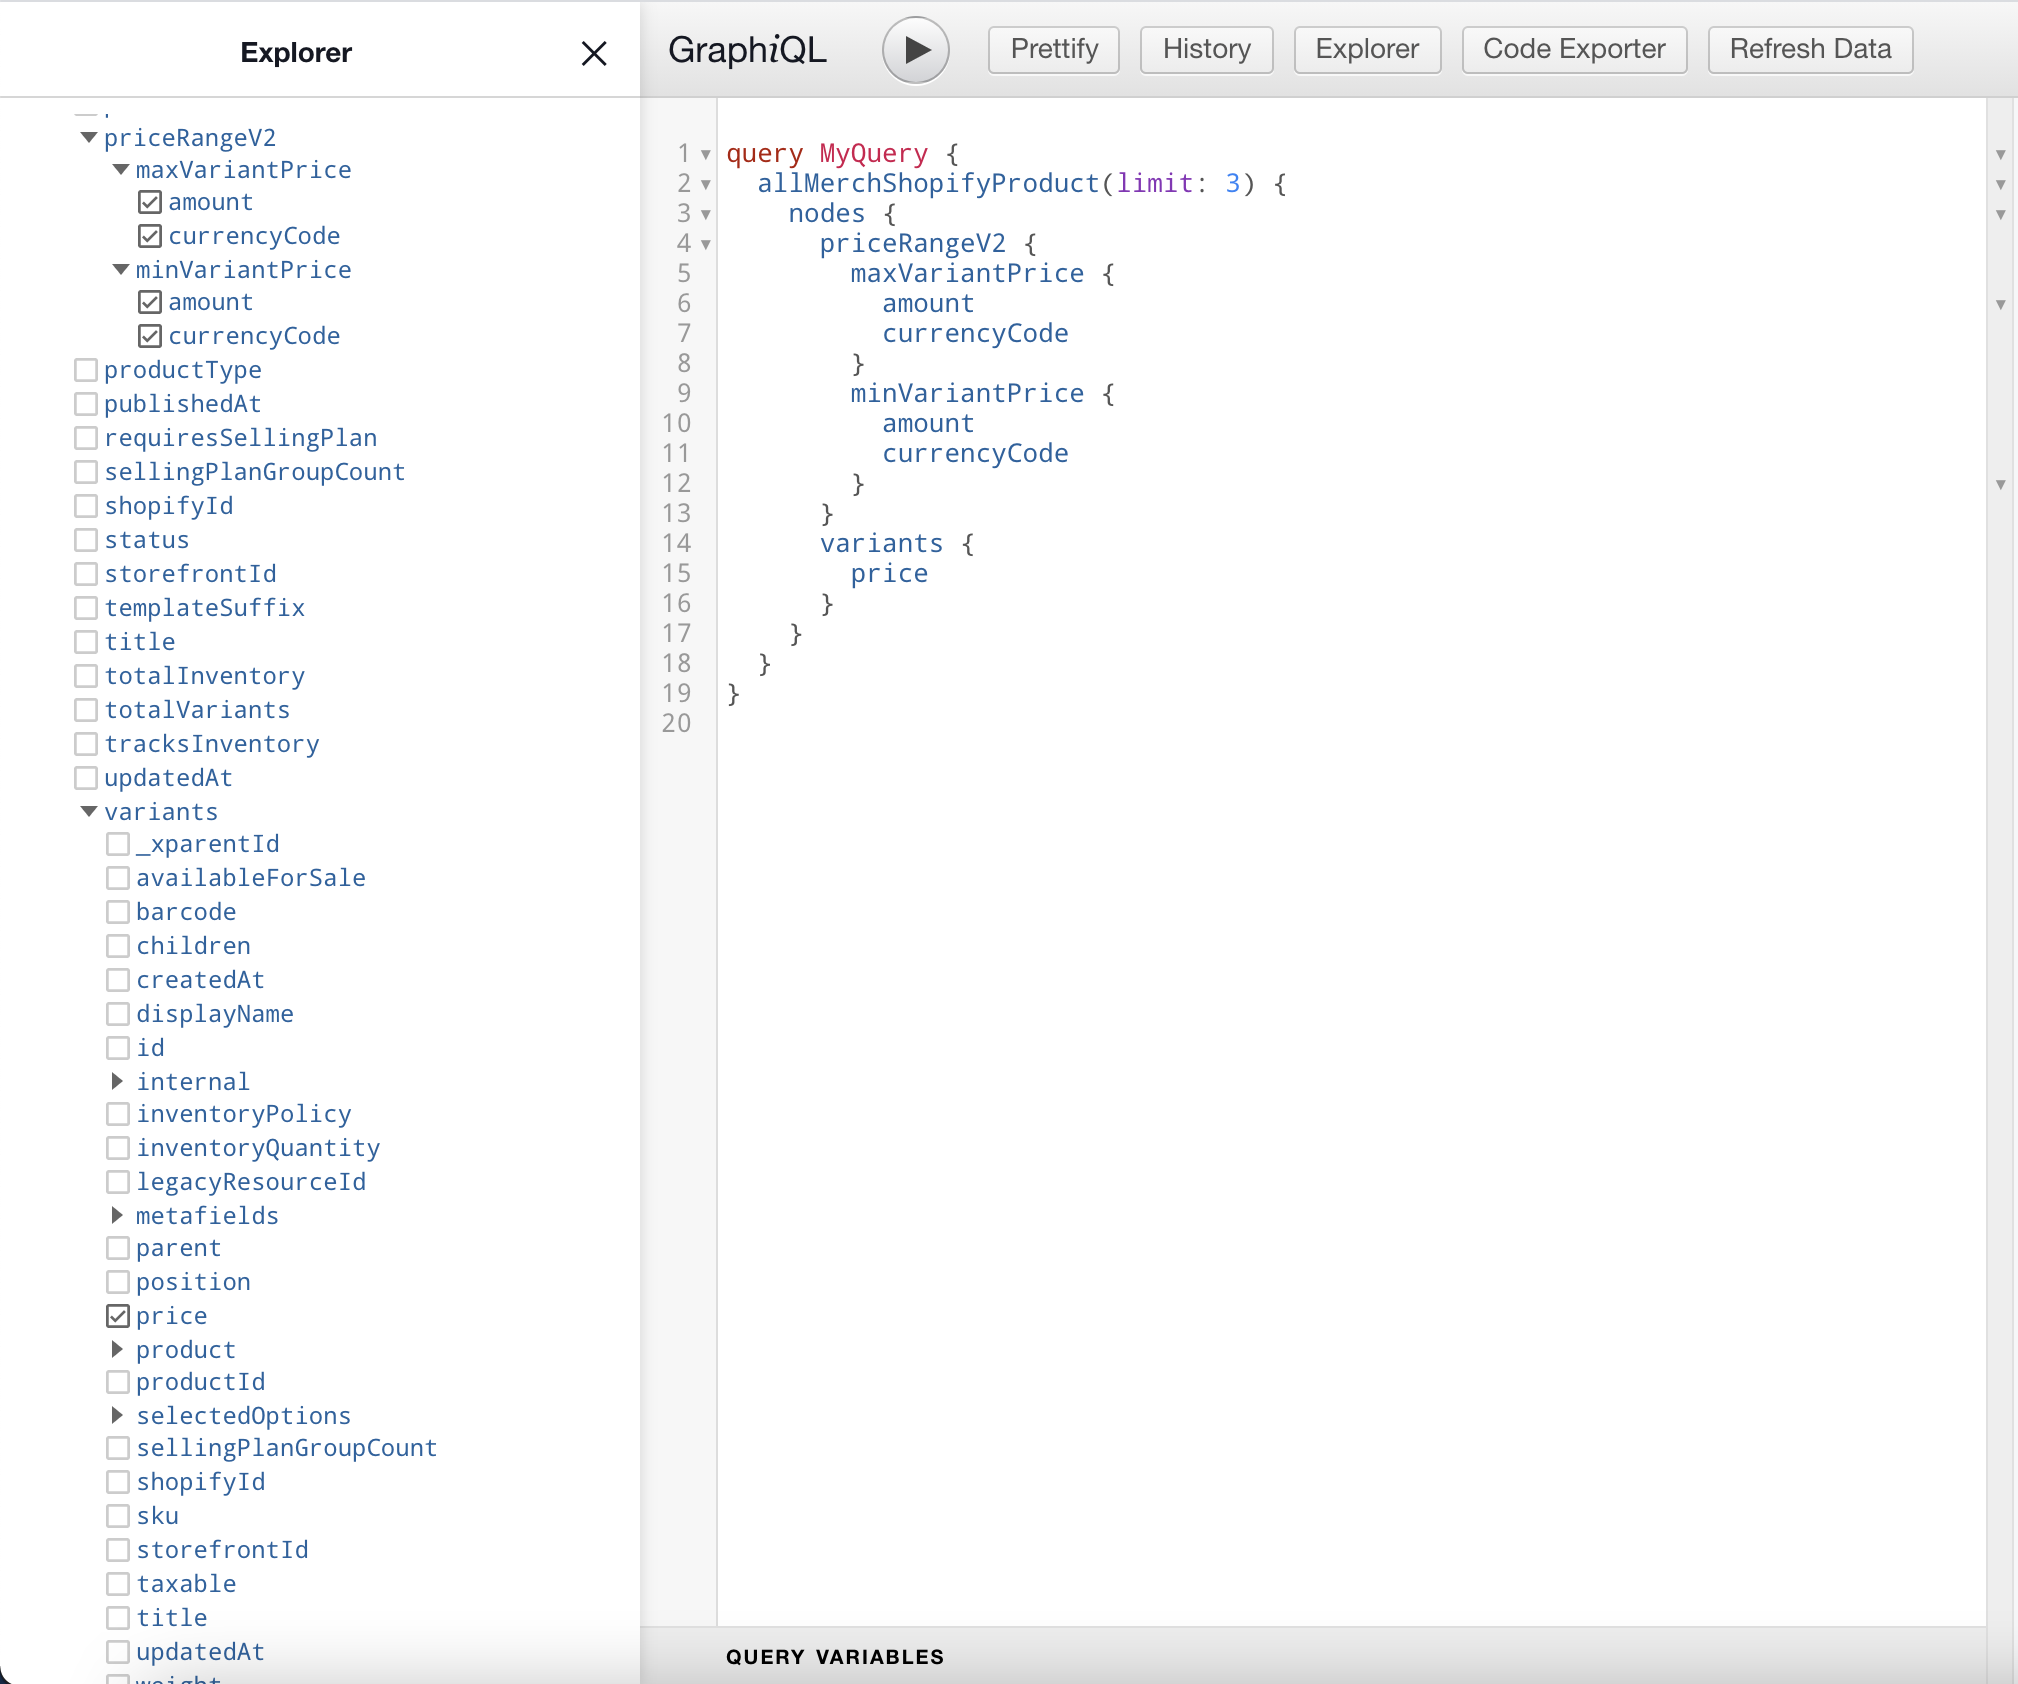
Task: Open the Code Exporter
Action: (x=1574, y=49)
